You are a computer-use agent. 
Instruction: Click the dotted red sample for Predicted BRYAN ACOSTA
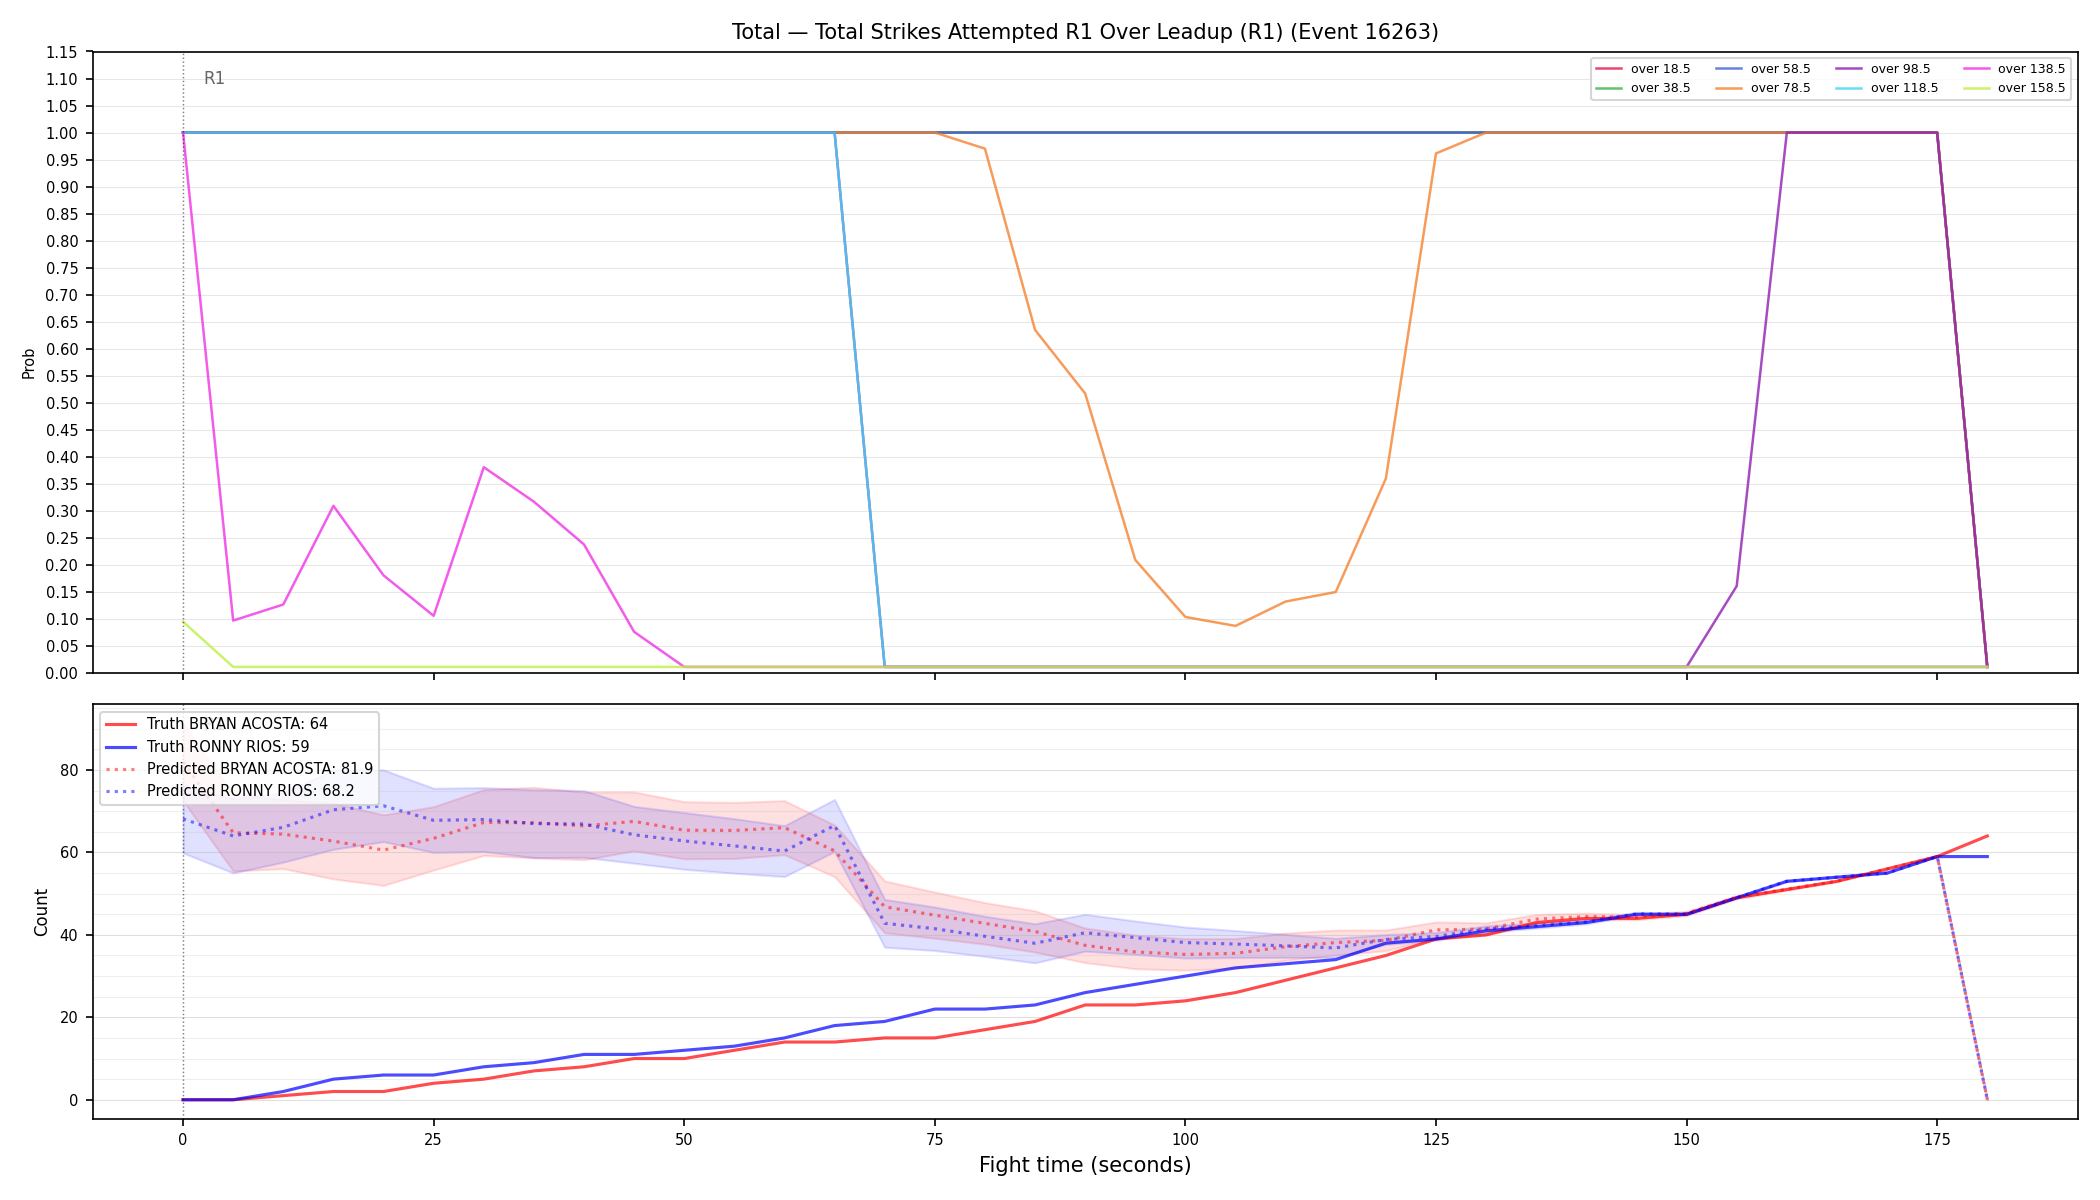click(122, 769)
